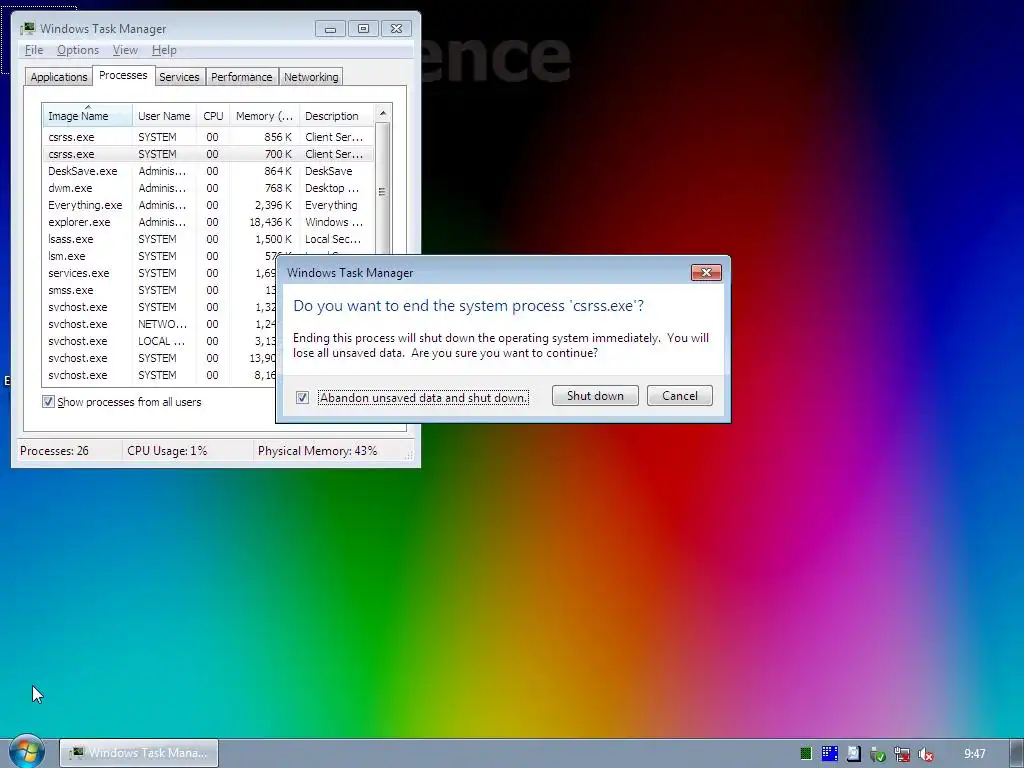Select the svchost.exe row owned by NETWO...
The height and width of the screenshot is (768, 1024).
pos(159,324)
